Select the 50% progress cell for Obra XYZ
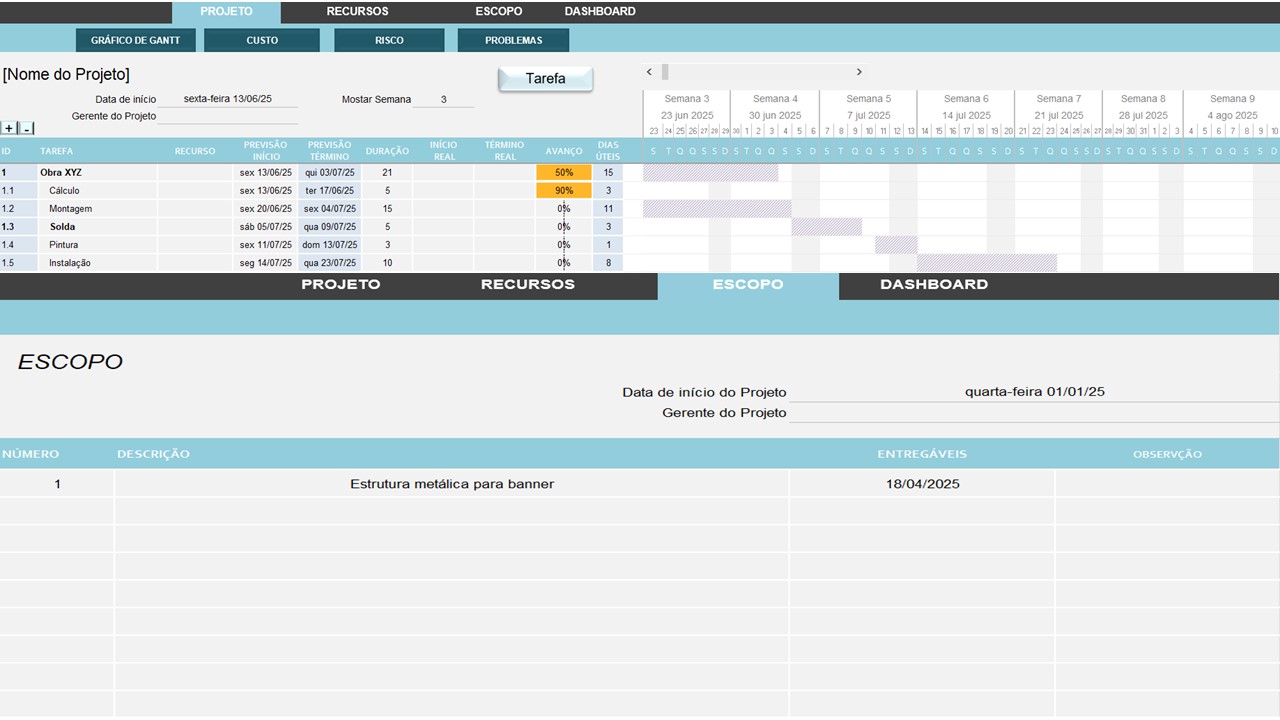 click(x=564, y=173)
